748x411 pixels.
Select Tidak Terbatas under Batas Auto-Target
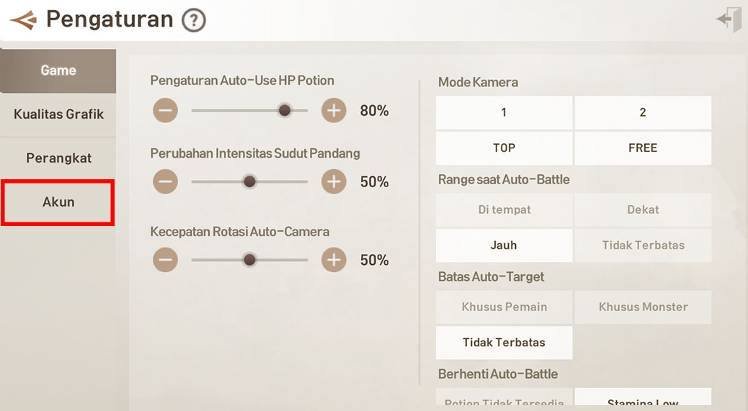[x=504, y=342]
